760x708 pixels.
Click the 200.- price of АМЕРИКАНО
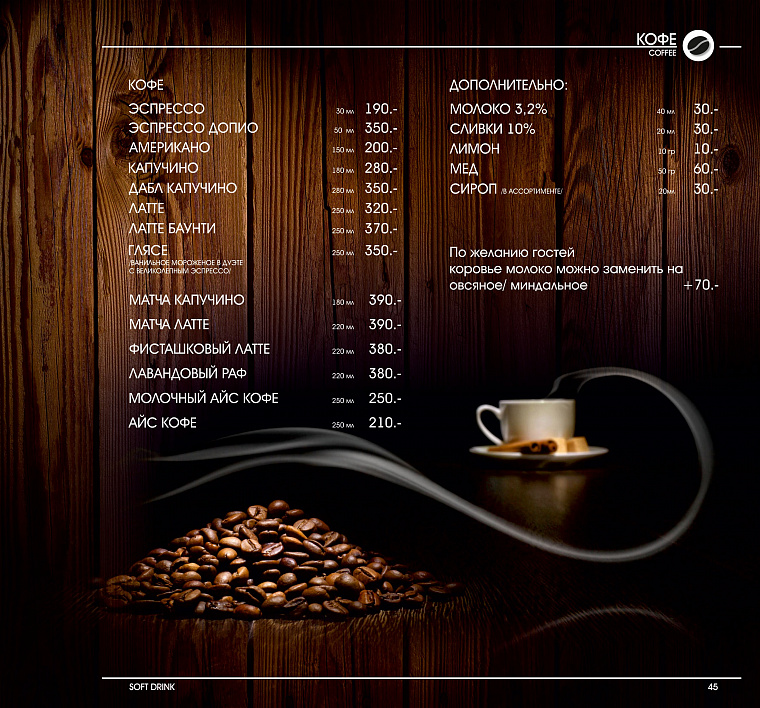pos(381,147)
